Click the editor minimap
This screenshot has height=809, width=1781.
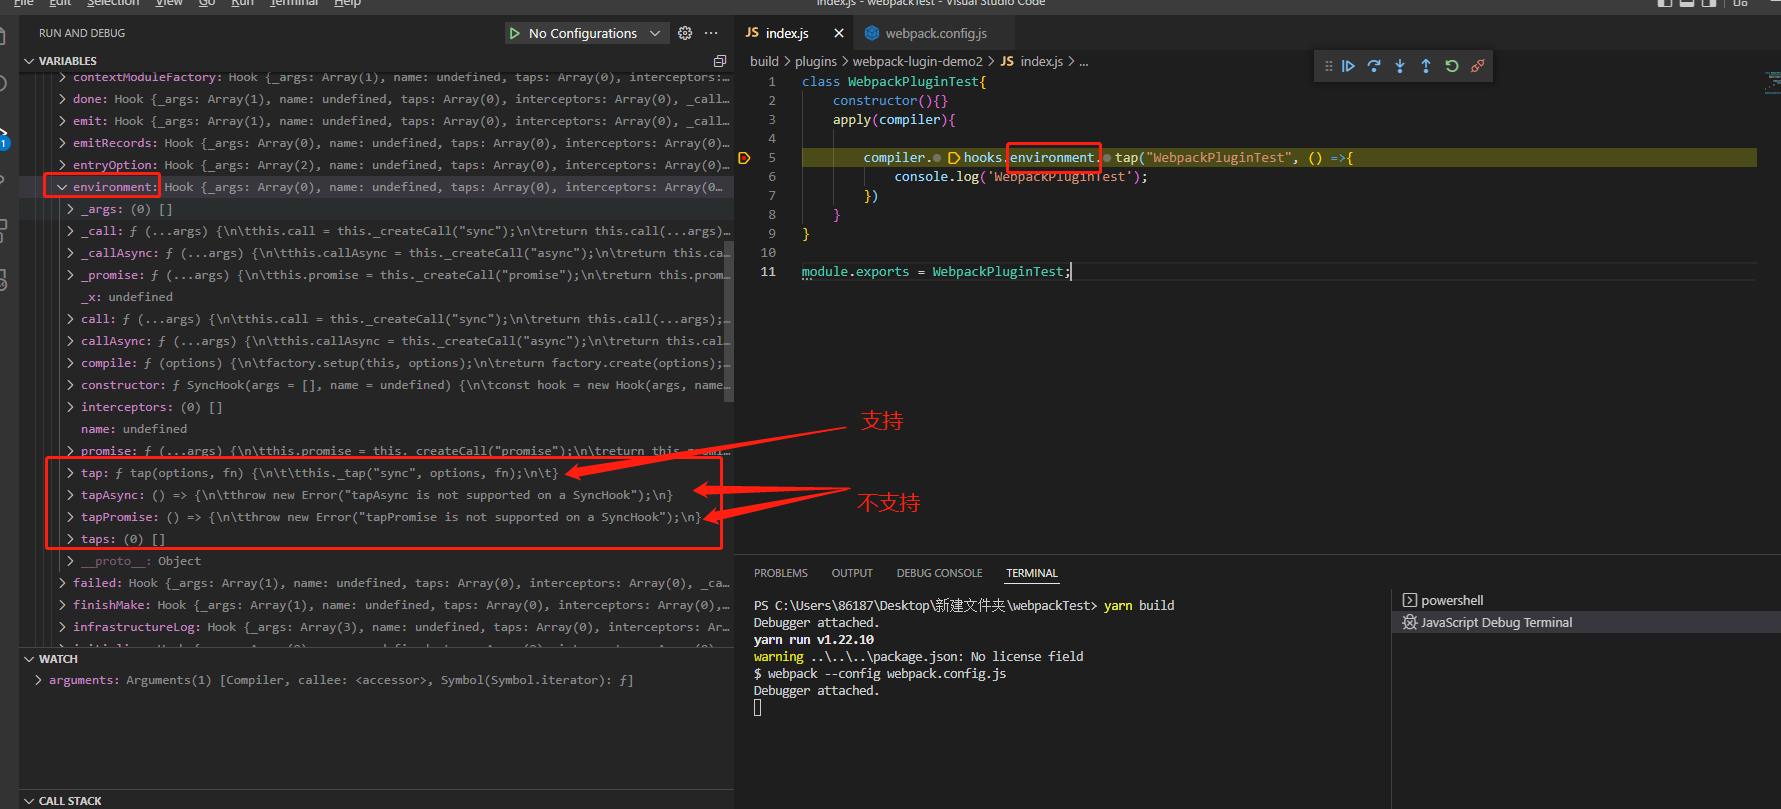[x=1772, y=82]
